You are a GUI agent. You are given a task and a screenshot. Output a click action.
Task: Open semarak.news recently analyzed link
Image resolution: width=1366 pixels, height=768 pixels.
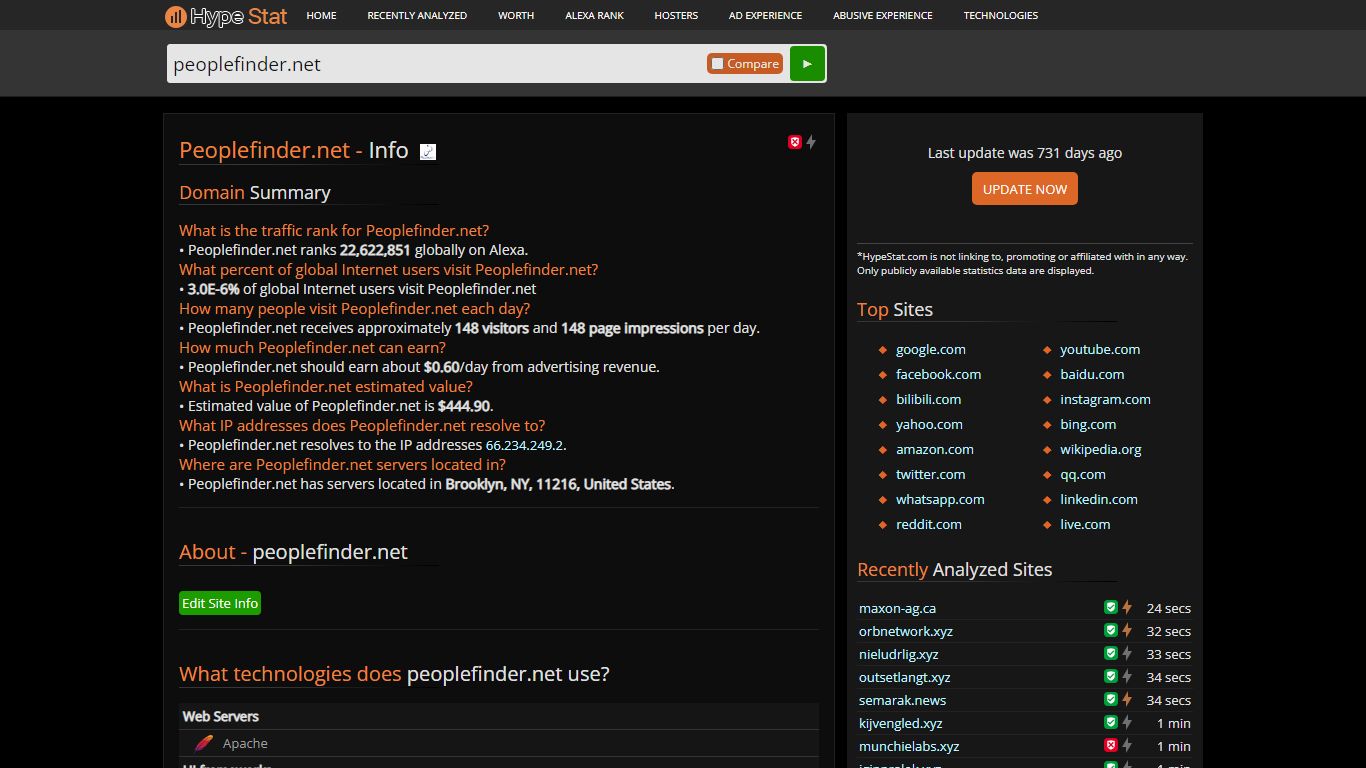coord(902,700)
